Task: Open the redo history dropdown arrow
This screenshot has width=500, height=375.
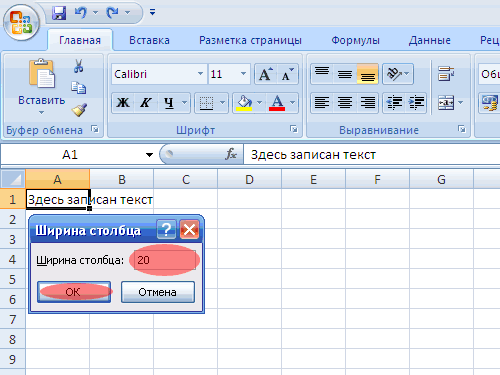Action: 127,13
